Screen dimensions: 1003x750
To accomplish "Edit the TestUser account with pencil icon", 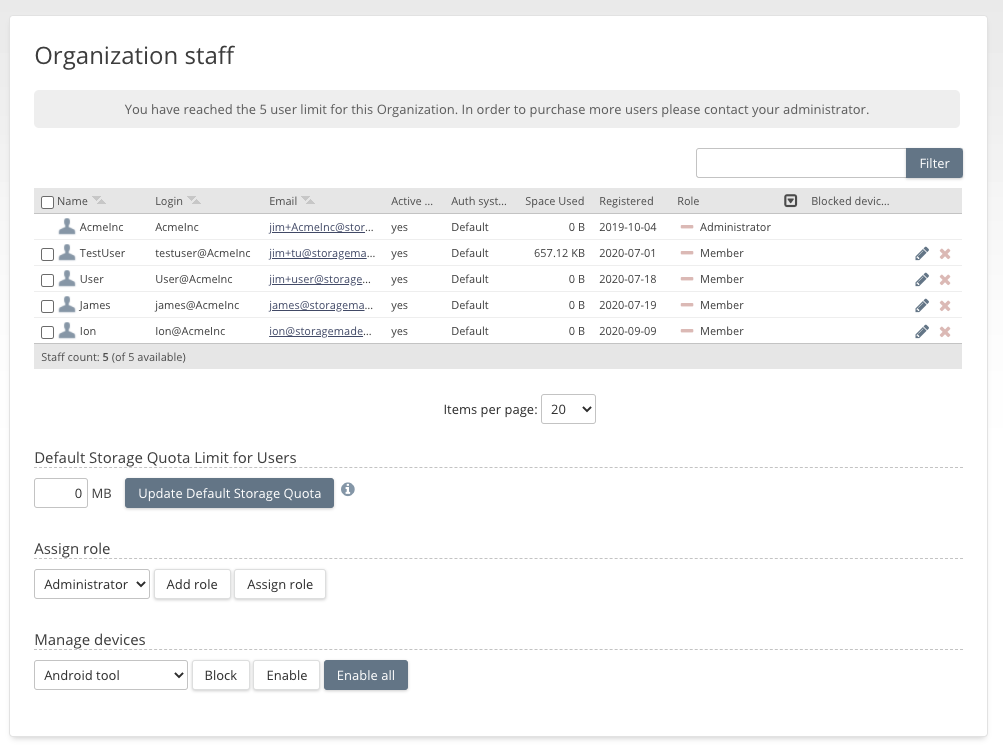I will [922, 254].
